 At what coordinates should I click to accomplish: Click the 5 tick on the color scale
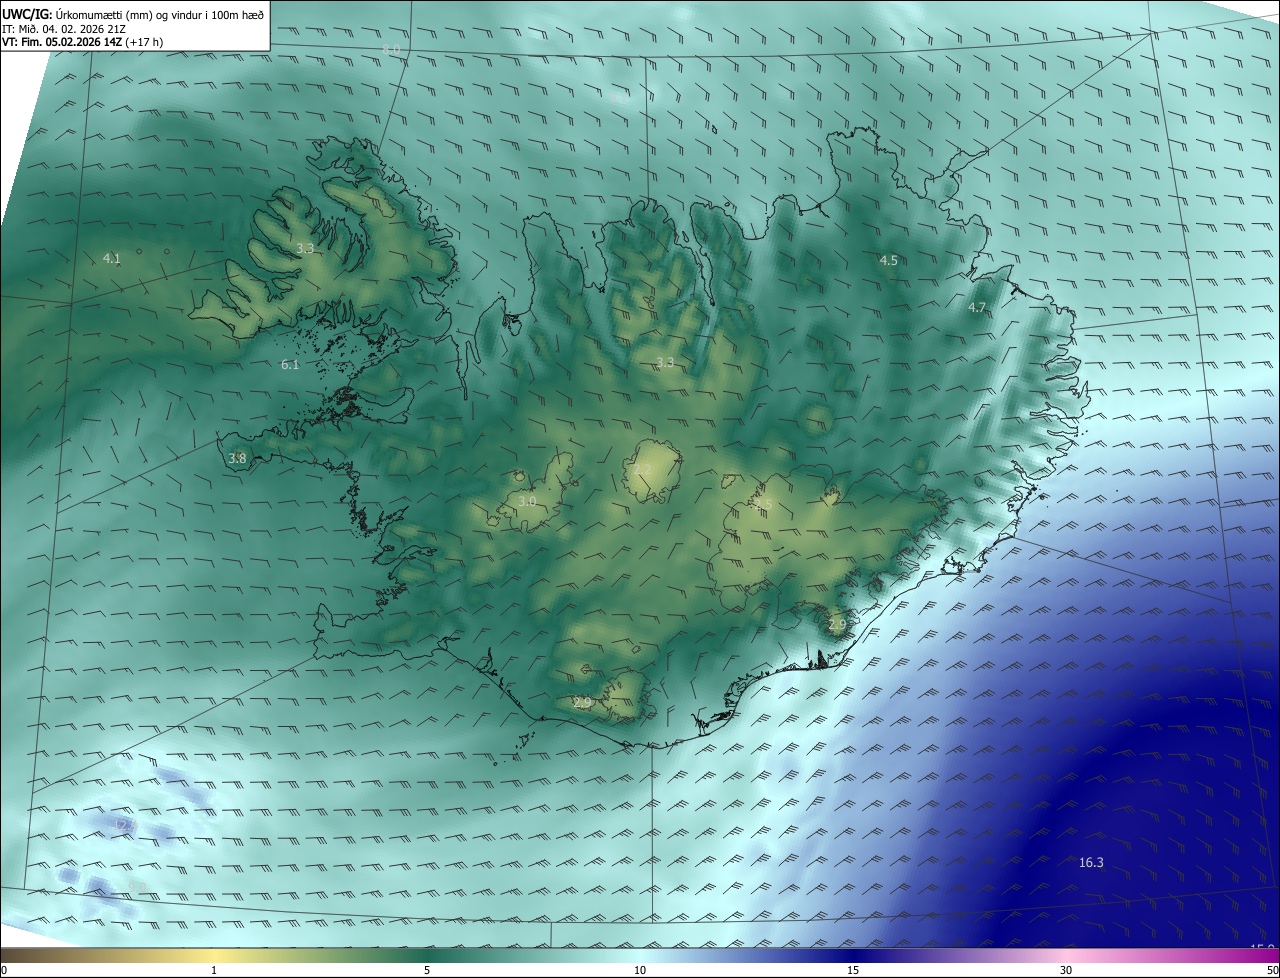427,970
